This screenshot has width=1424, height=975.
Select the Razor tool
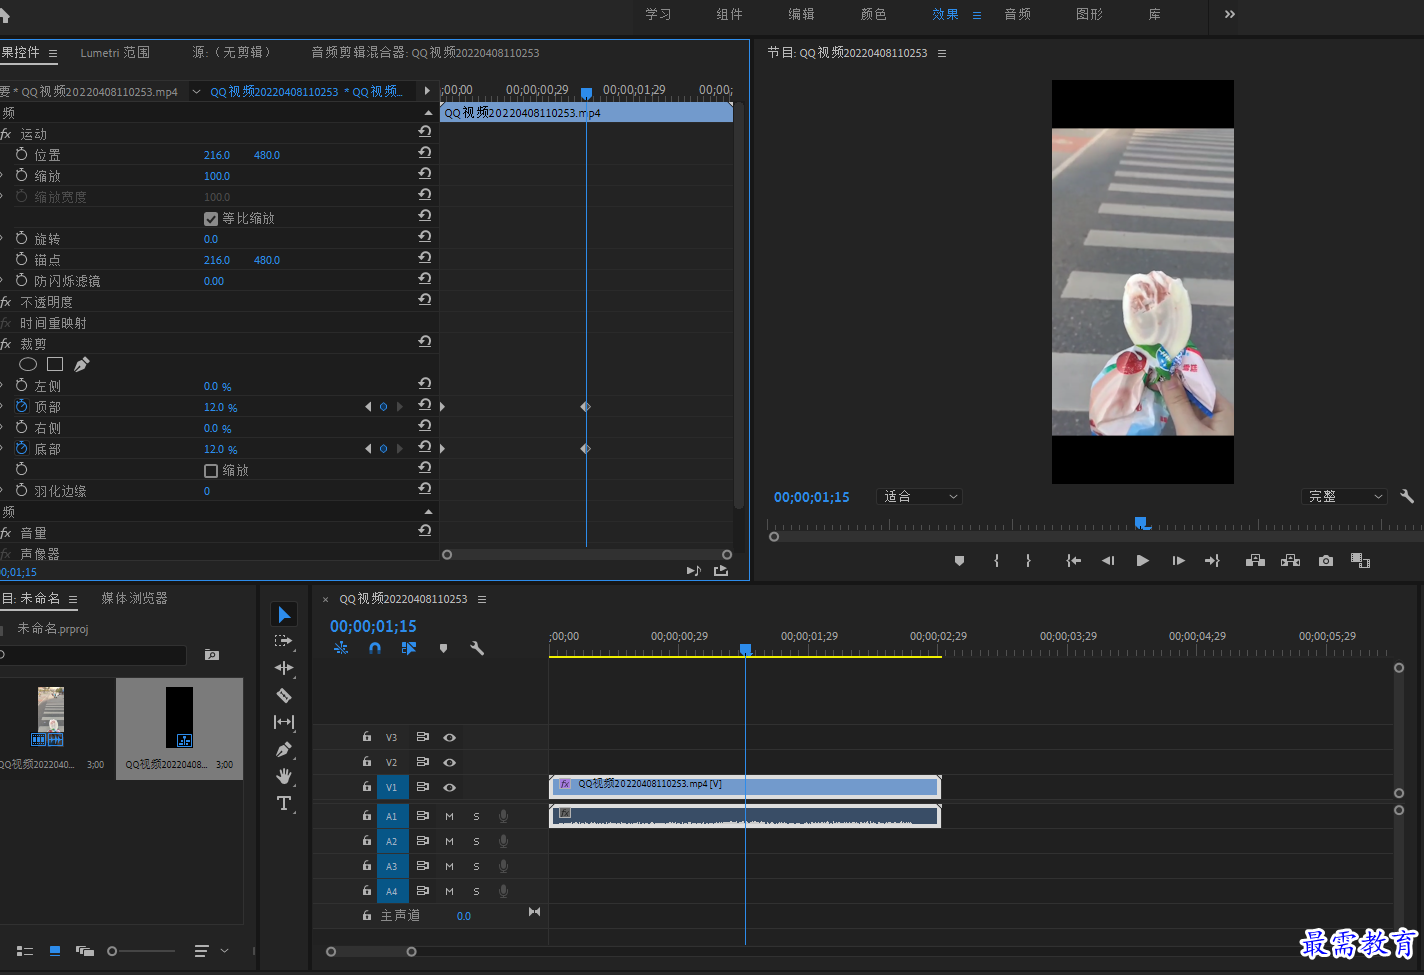(x=284, y=695)
